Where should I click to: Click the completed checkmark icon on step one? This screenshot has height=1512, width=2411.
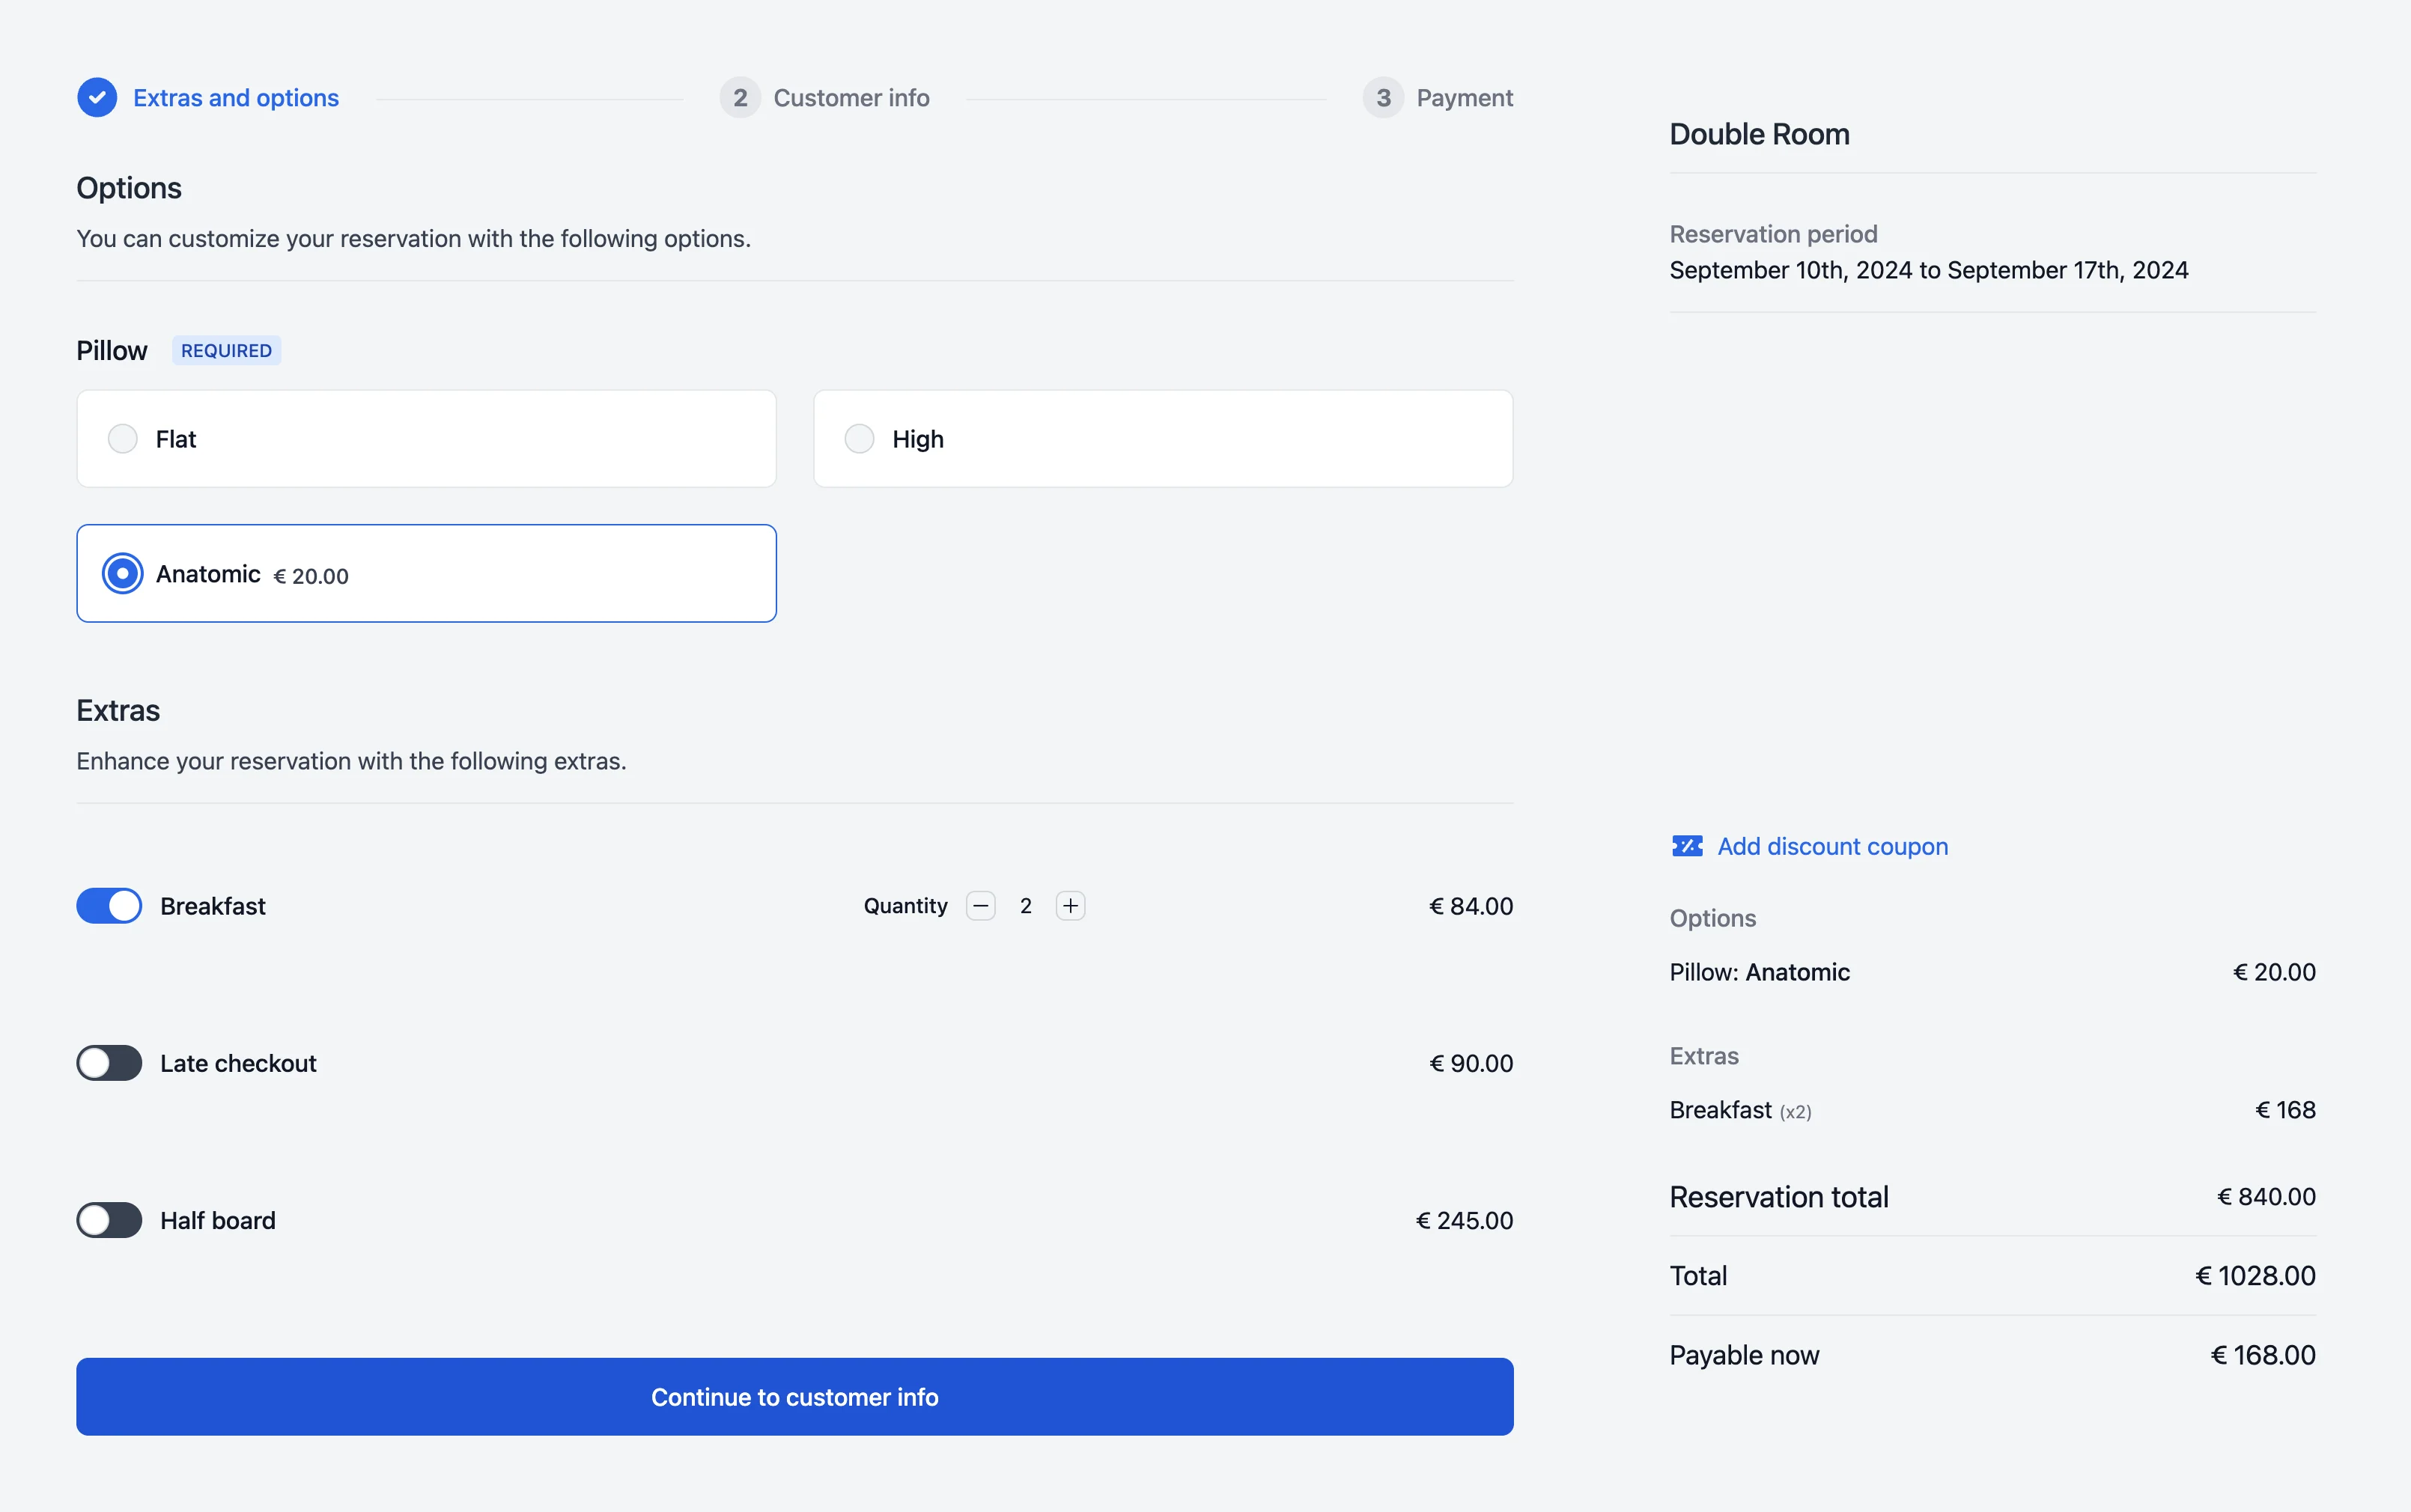[x=97, y=97]
